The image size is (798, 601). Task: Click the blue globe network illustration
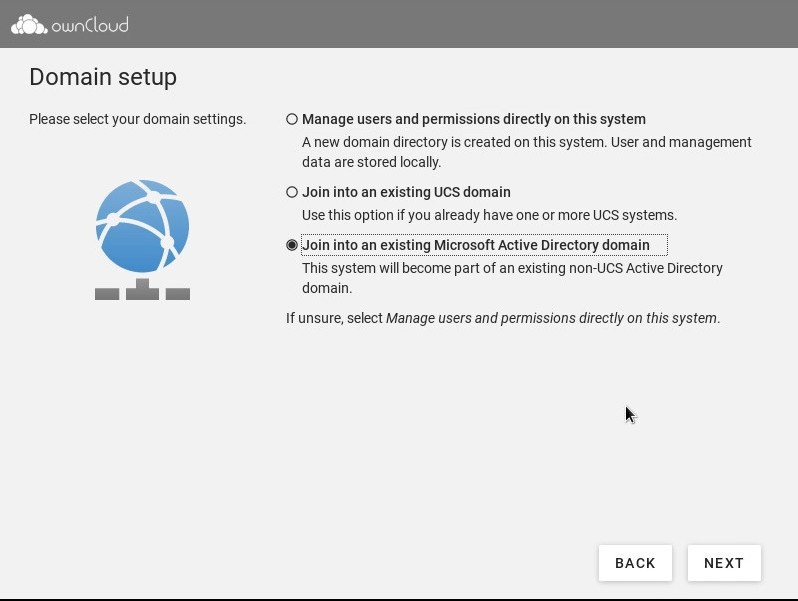[142, 226]
